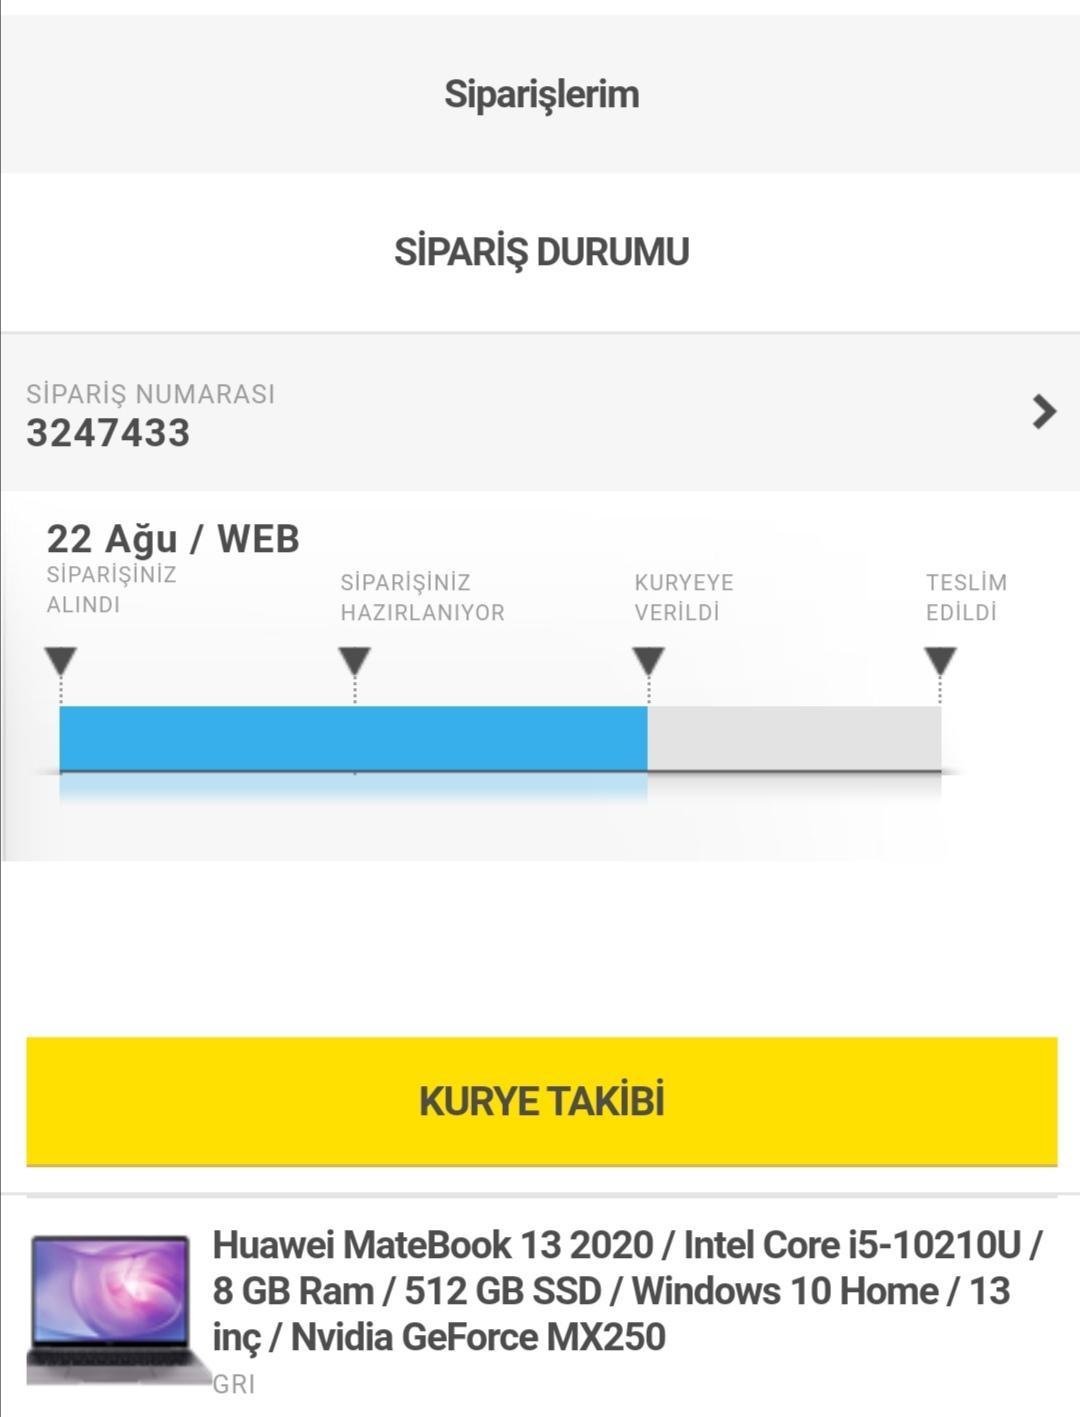Click the Siparişiniz Alındı triangle marker

(61, 661)
